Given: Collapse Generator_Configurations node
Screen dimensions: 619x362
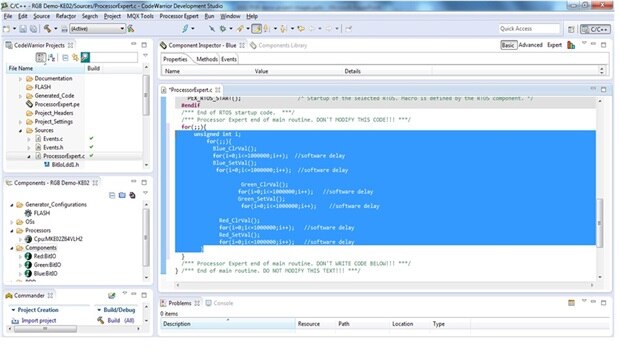Looking at the screenshot, I should pyautogui.click(x=12, y=205).
